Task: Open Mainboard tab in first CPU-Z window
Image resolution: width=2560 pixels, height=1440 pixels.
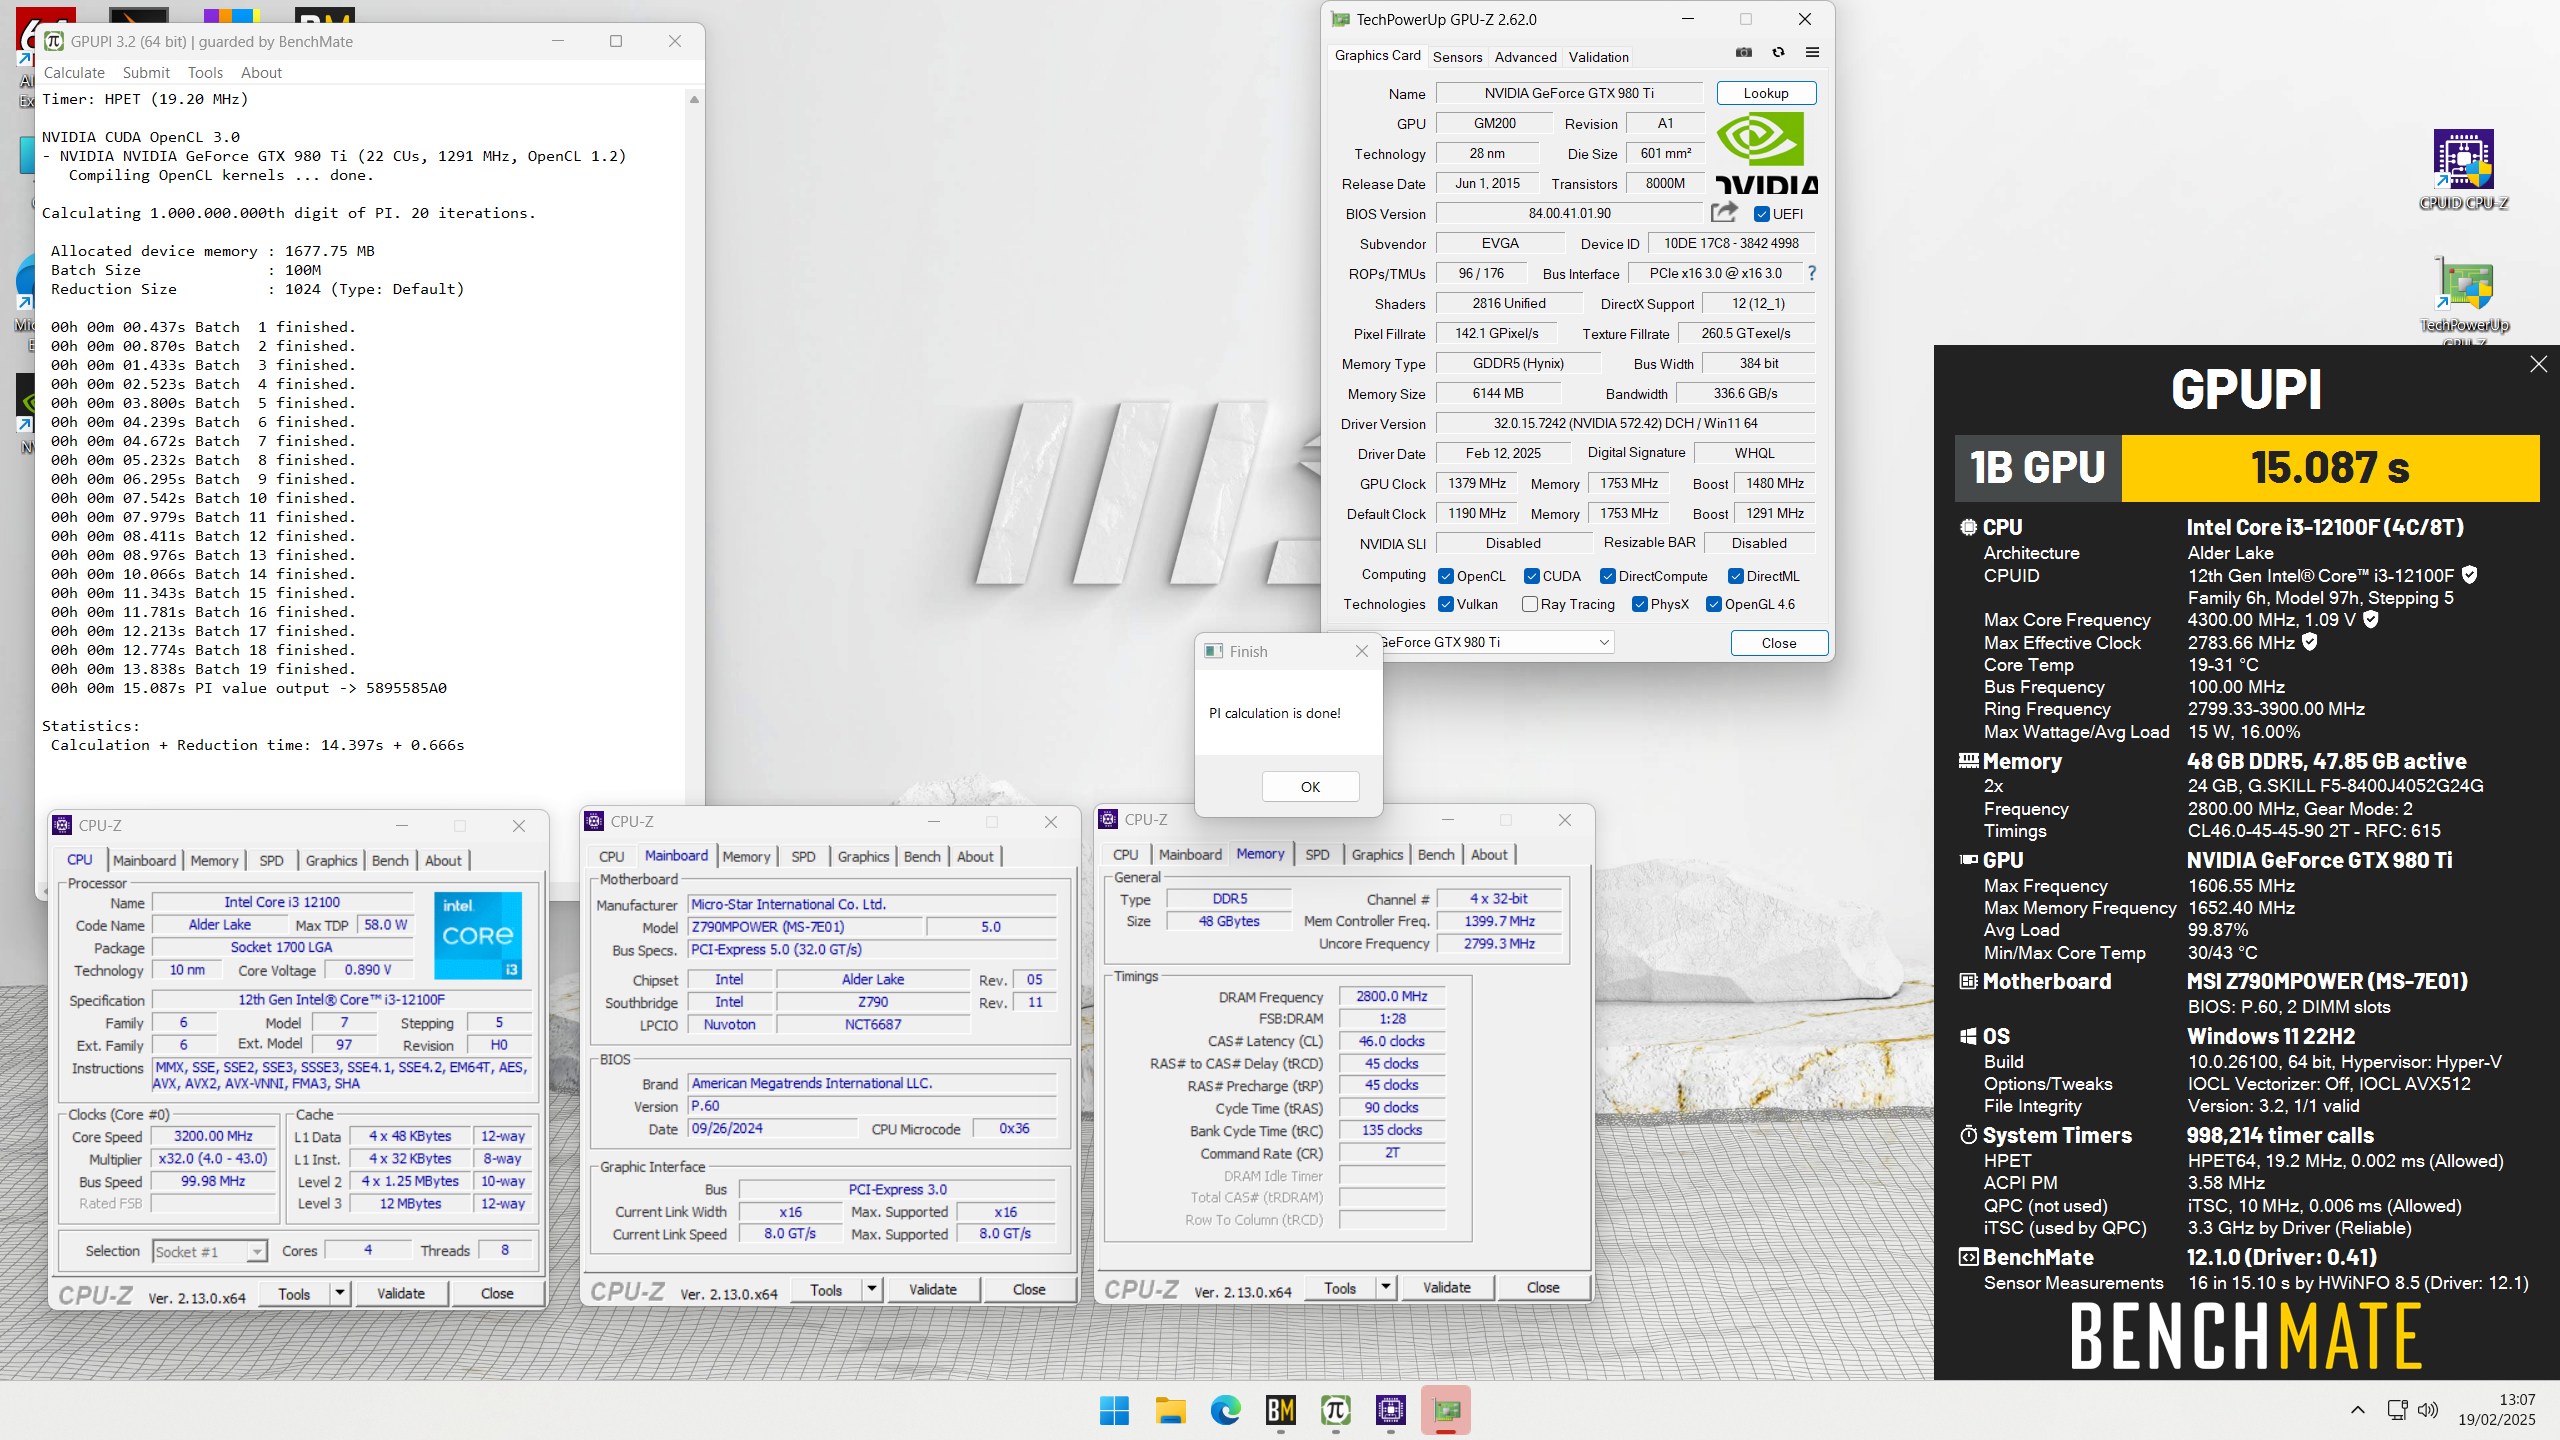Action: (x=144, y=860)
